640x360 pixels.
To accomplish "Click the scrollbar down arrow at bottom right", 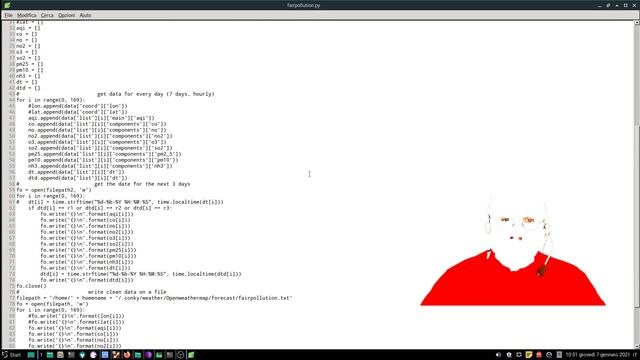I will tap(637, 346).
